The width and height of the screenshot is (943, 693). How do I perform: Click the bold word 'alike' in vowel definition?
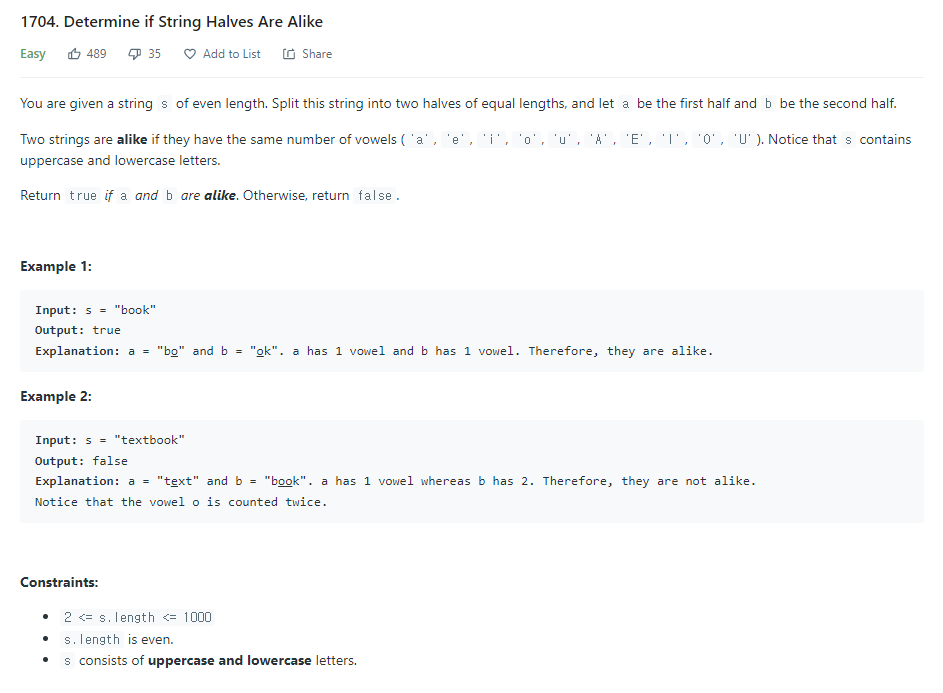(x=132, y=140)
